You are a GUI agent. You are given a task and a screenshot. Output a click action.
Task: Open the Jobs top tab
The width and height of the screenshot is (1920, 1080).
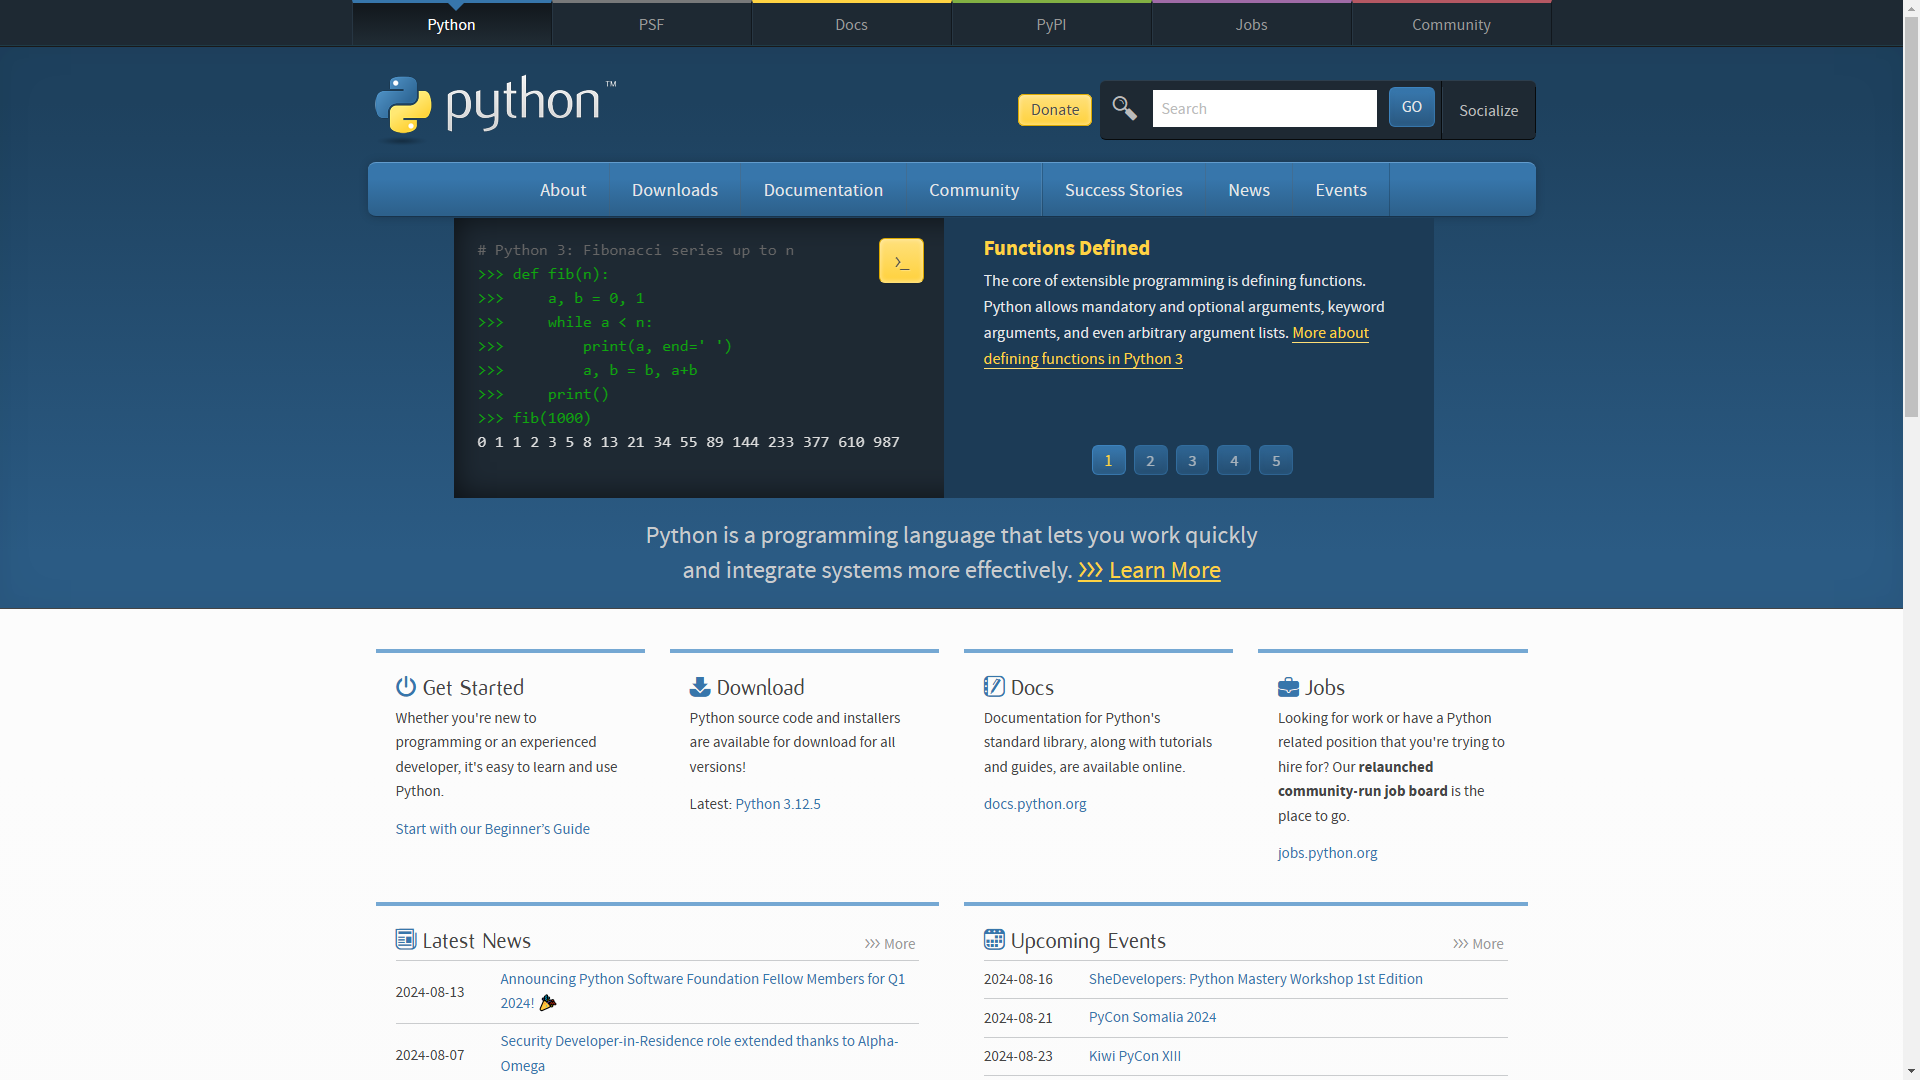(x=1252, y=24)
